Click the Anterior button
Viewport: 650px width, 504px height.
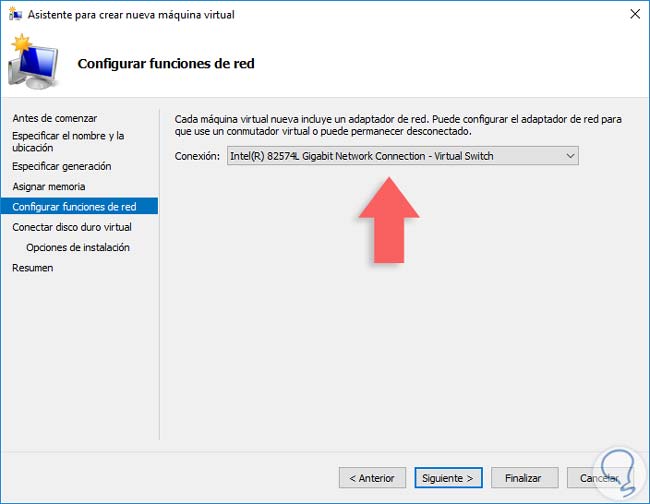click(x=372, y=477)
